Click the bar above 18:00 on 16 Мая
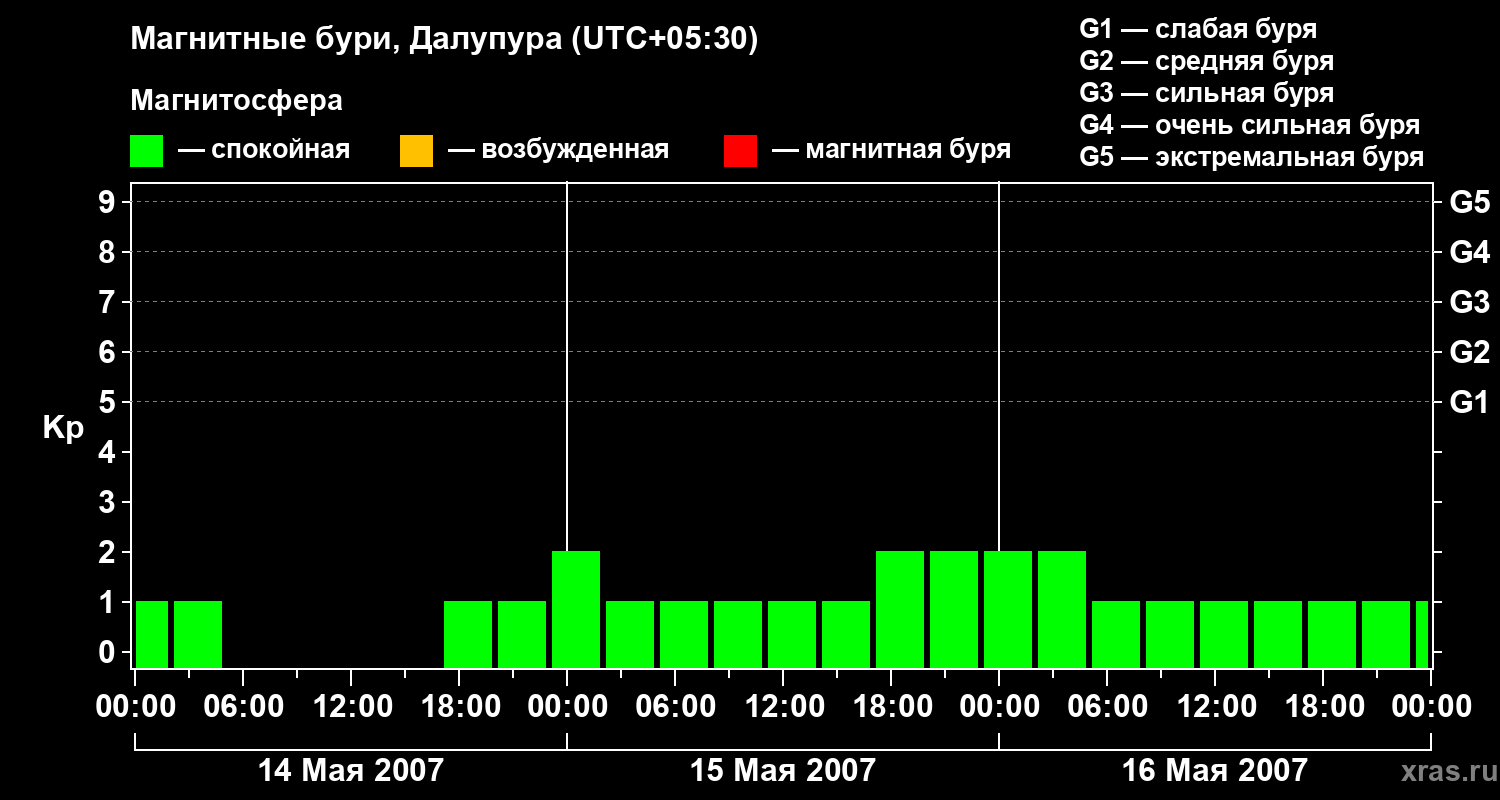The width and height of the screenshot is (1500, 800). coord(1332,635)
